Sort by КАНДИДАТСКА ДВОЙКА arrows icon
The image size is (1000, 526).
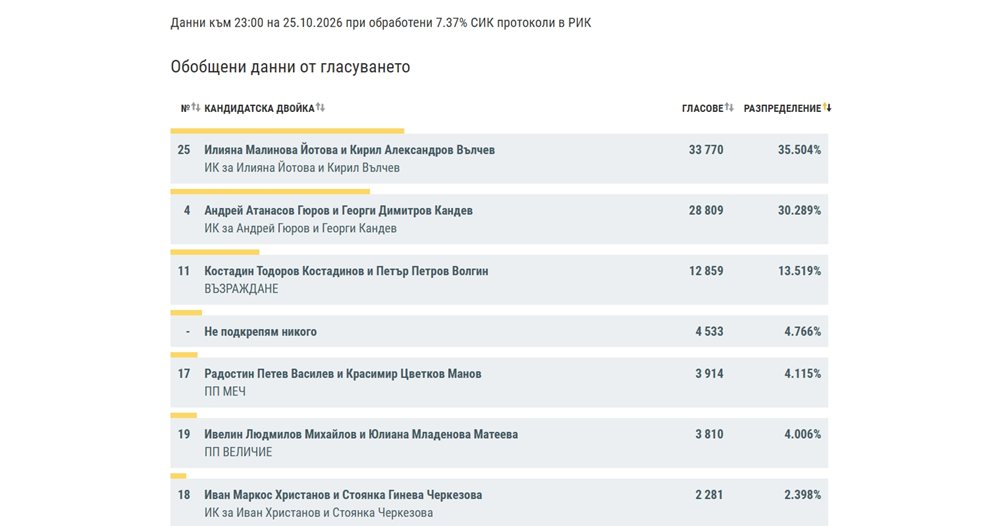click(x=320, y=108)
